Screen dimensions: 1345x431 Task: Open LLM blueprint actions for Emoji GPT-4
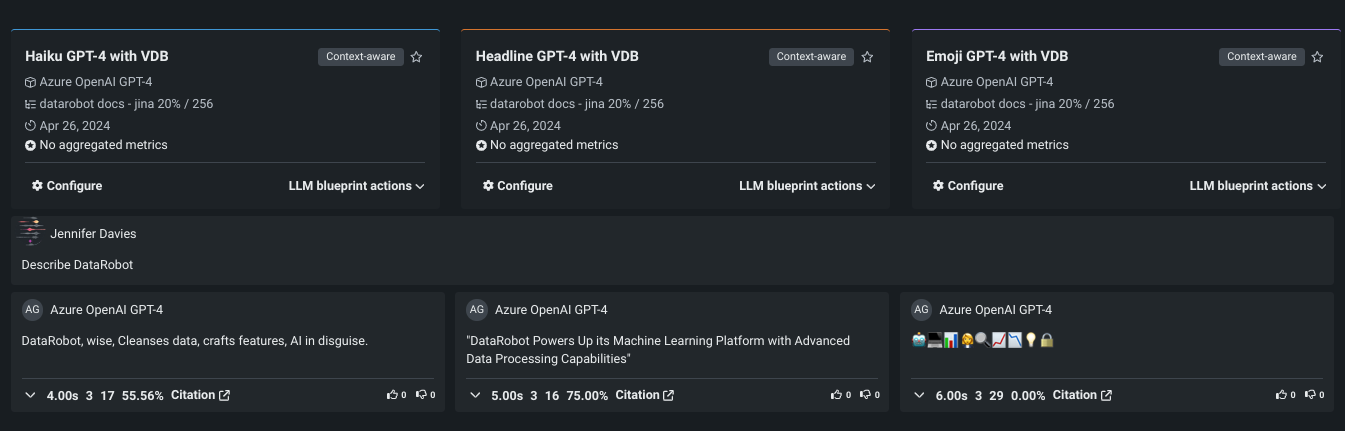click(x=1257, y=186)
